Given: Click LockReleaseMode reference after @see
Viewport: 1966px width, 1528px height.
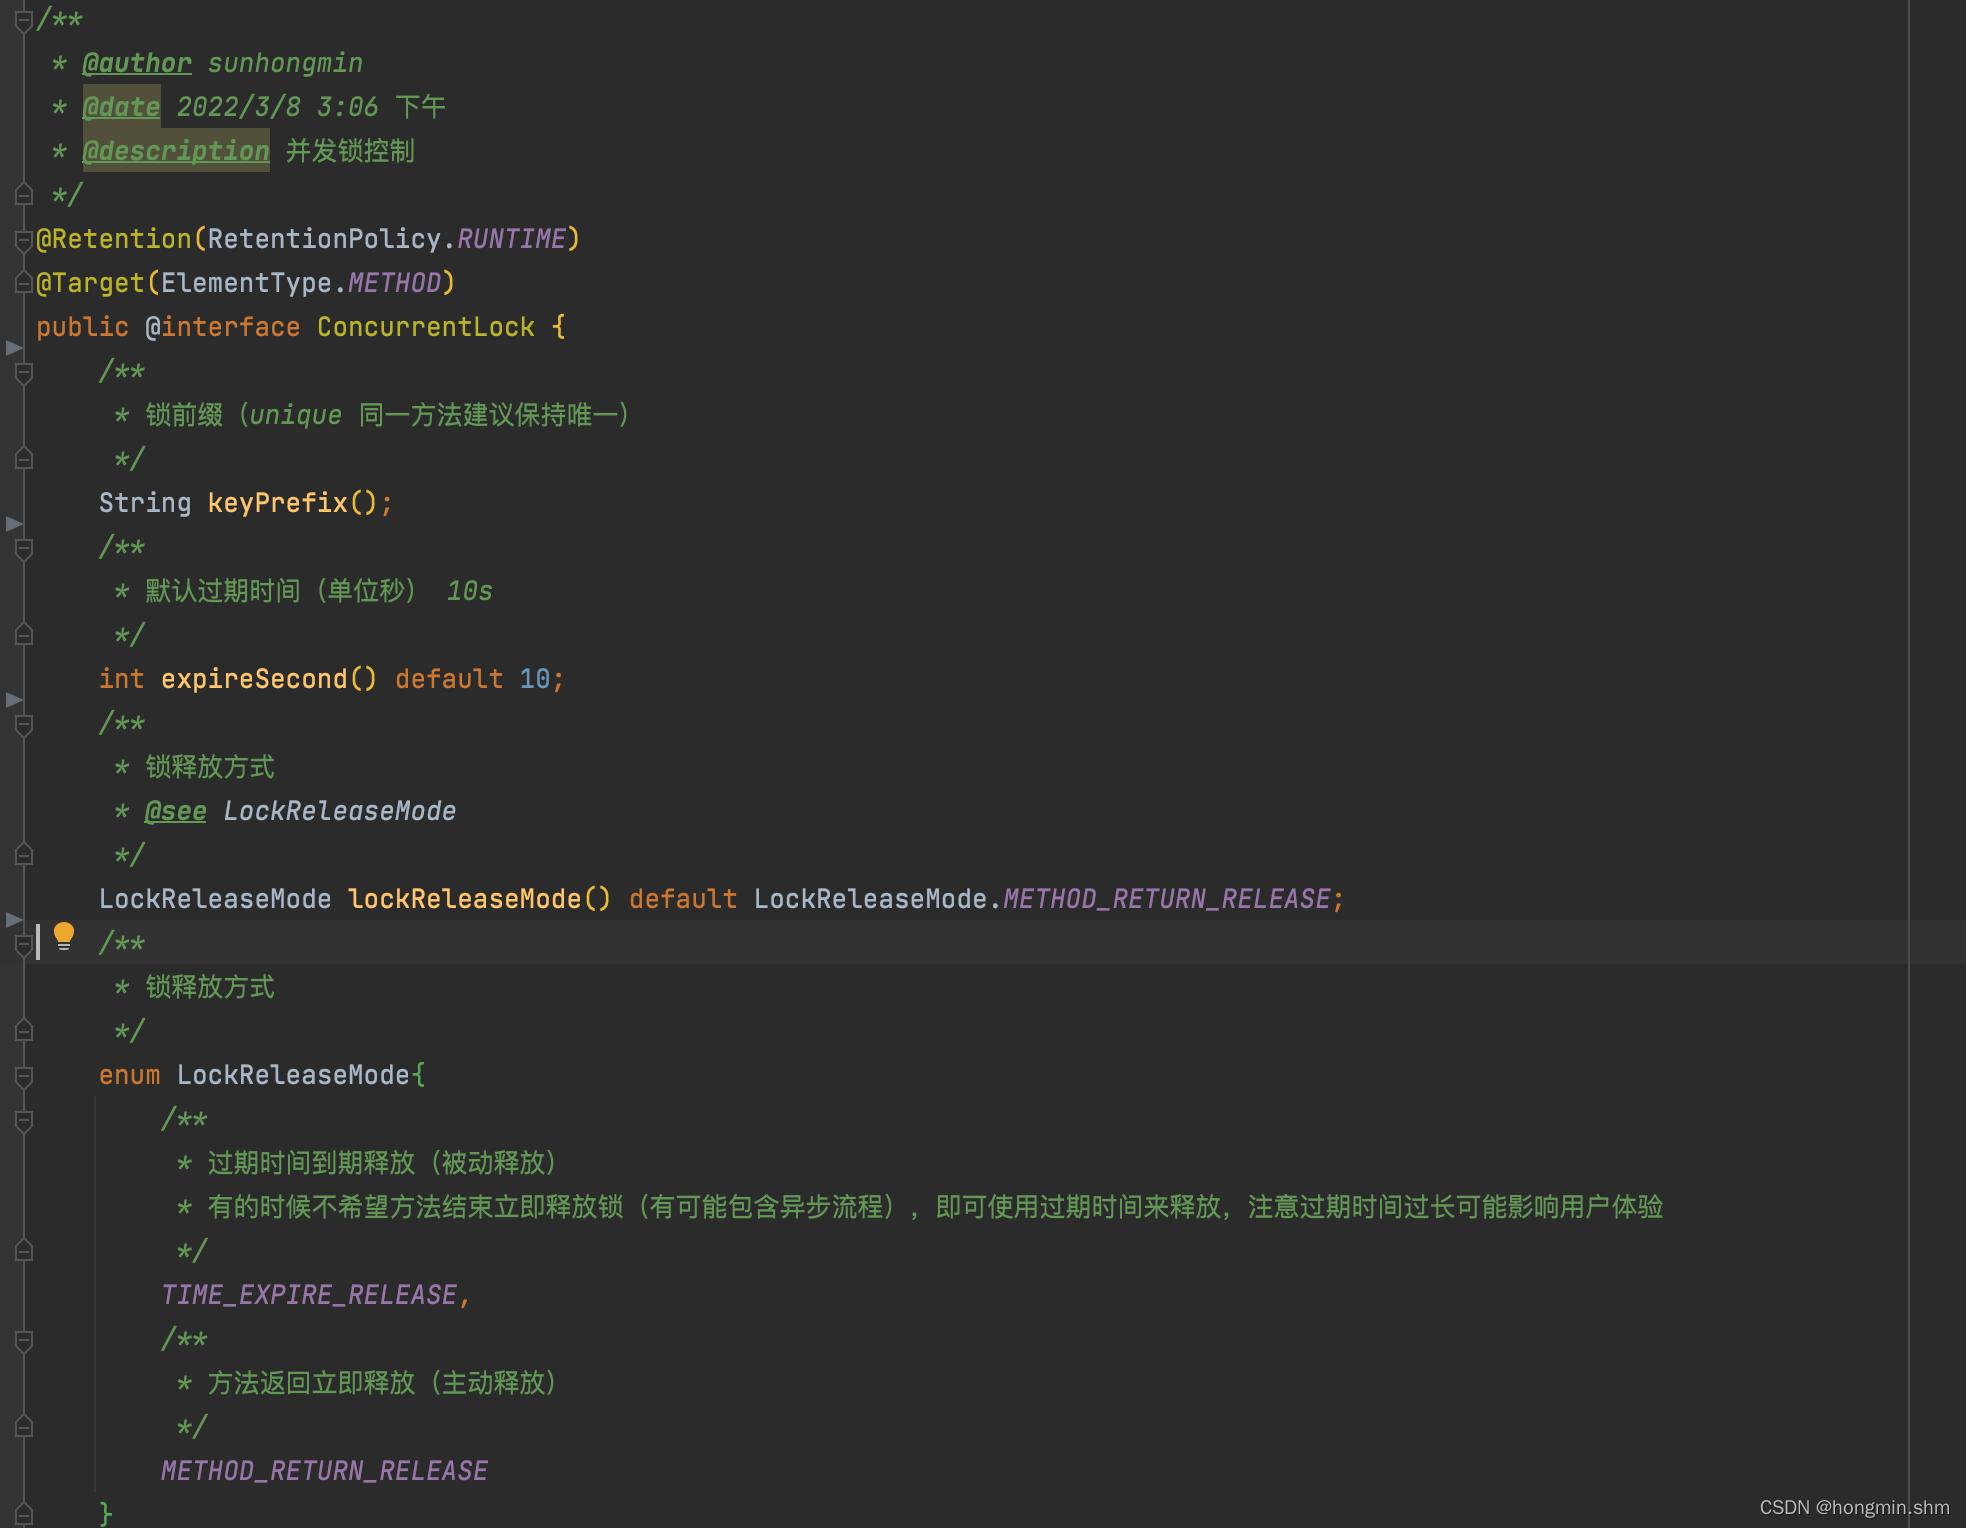Looking at the screenshot, I should click(340, 811).
